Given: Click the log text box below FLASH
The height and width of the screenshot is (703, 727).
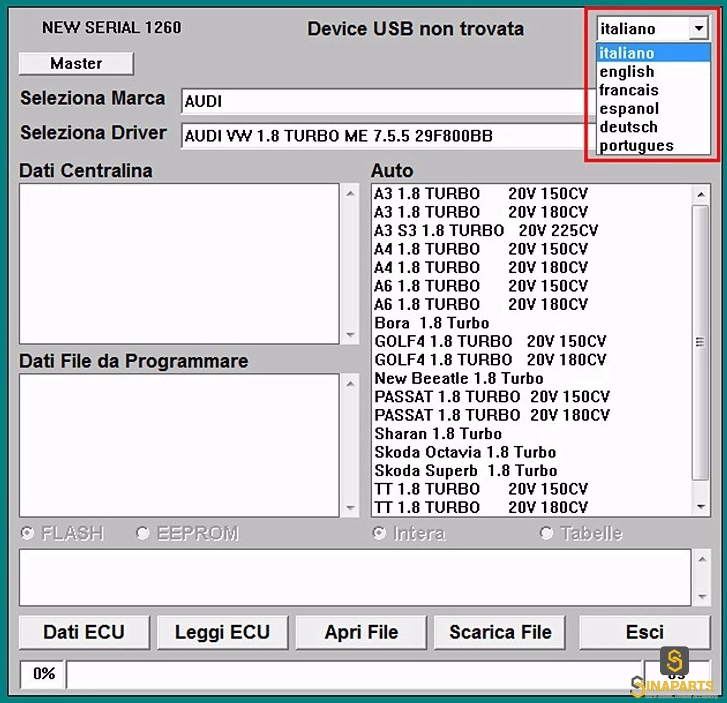Looking at the screenshot, I should click(x=355, y=577).
